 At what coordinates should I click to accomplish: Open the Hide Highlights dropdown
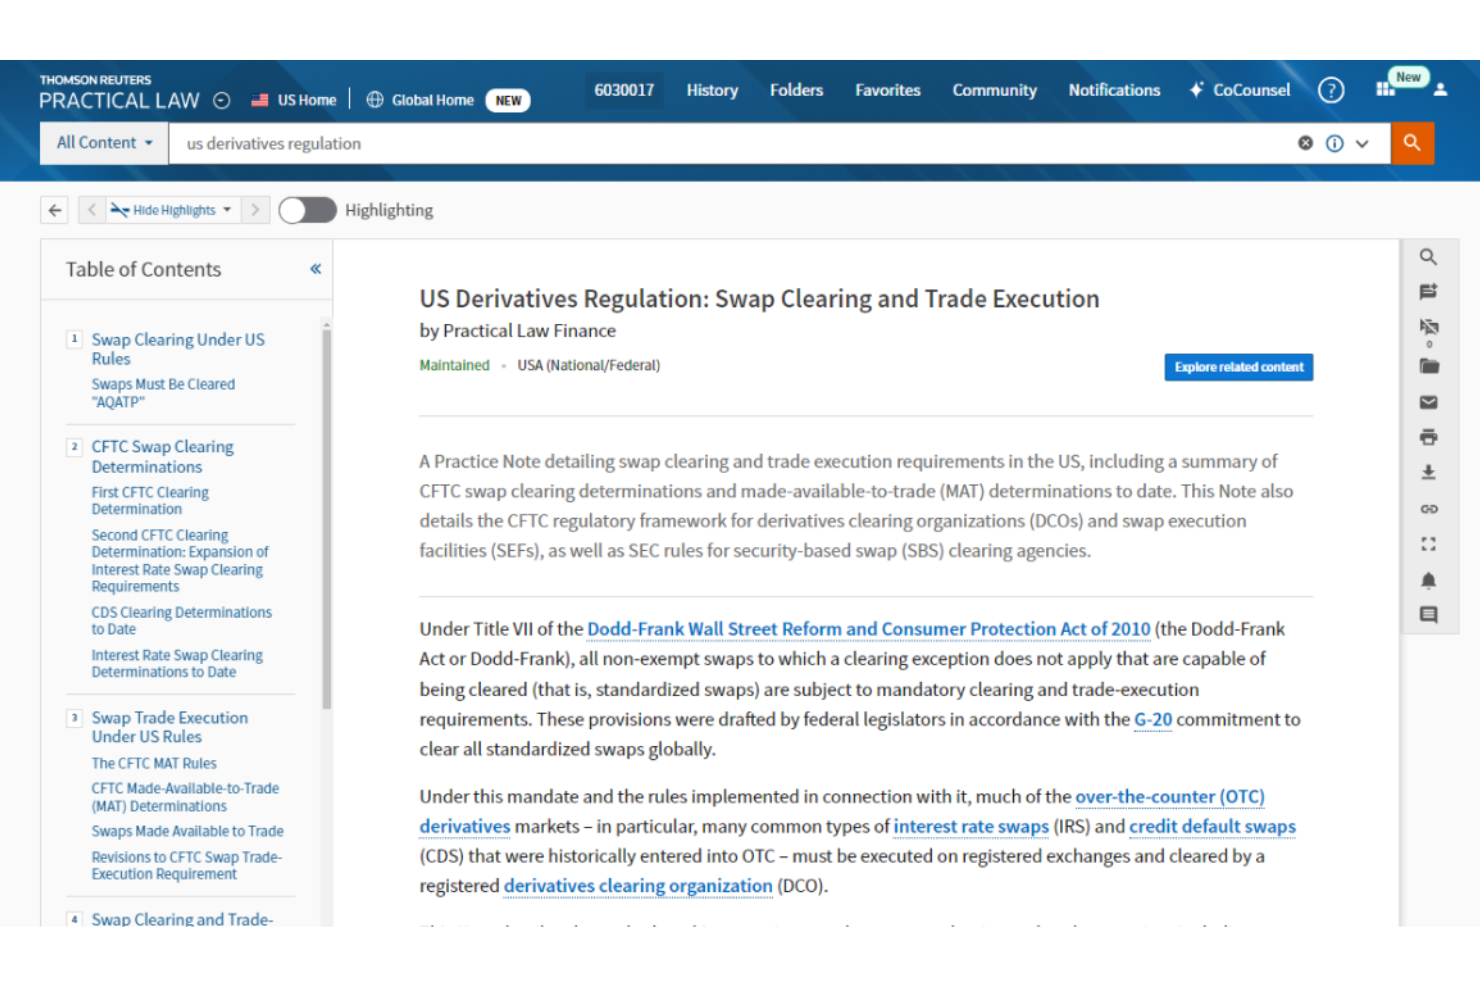(172, 210)
